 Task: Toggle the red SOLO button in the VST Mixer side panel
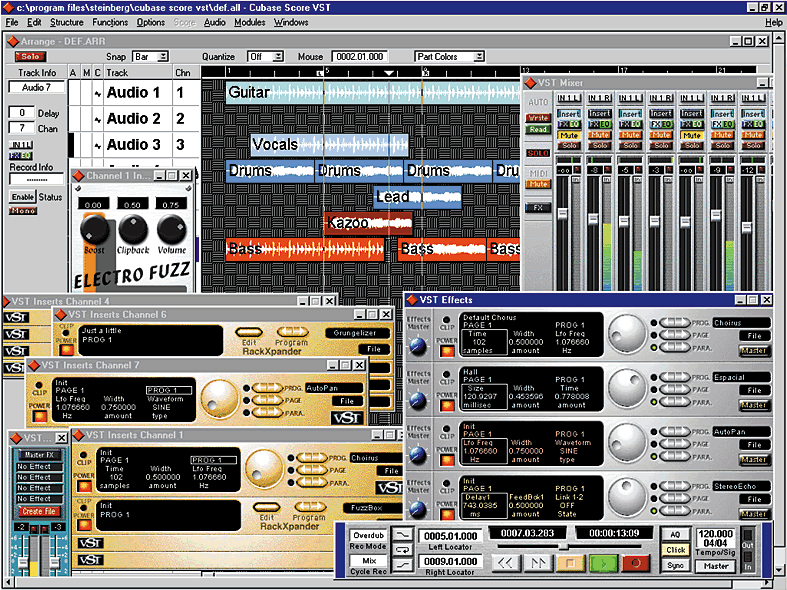click(538, 153)
